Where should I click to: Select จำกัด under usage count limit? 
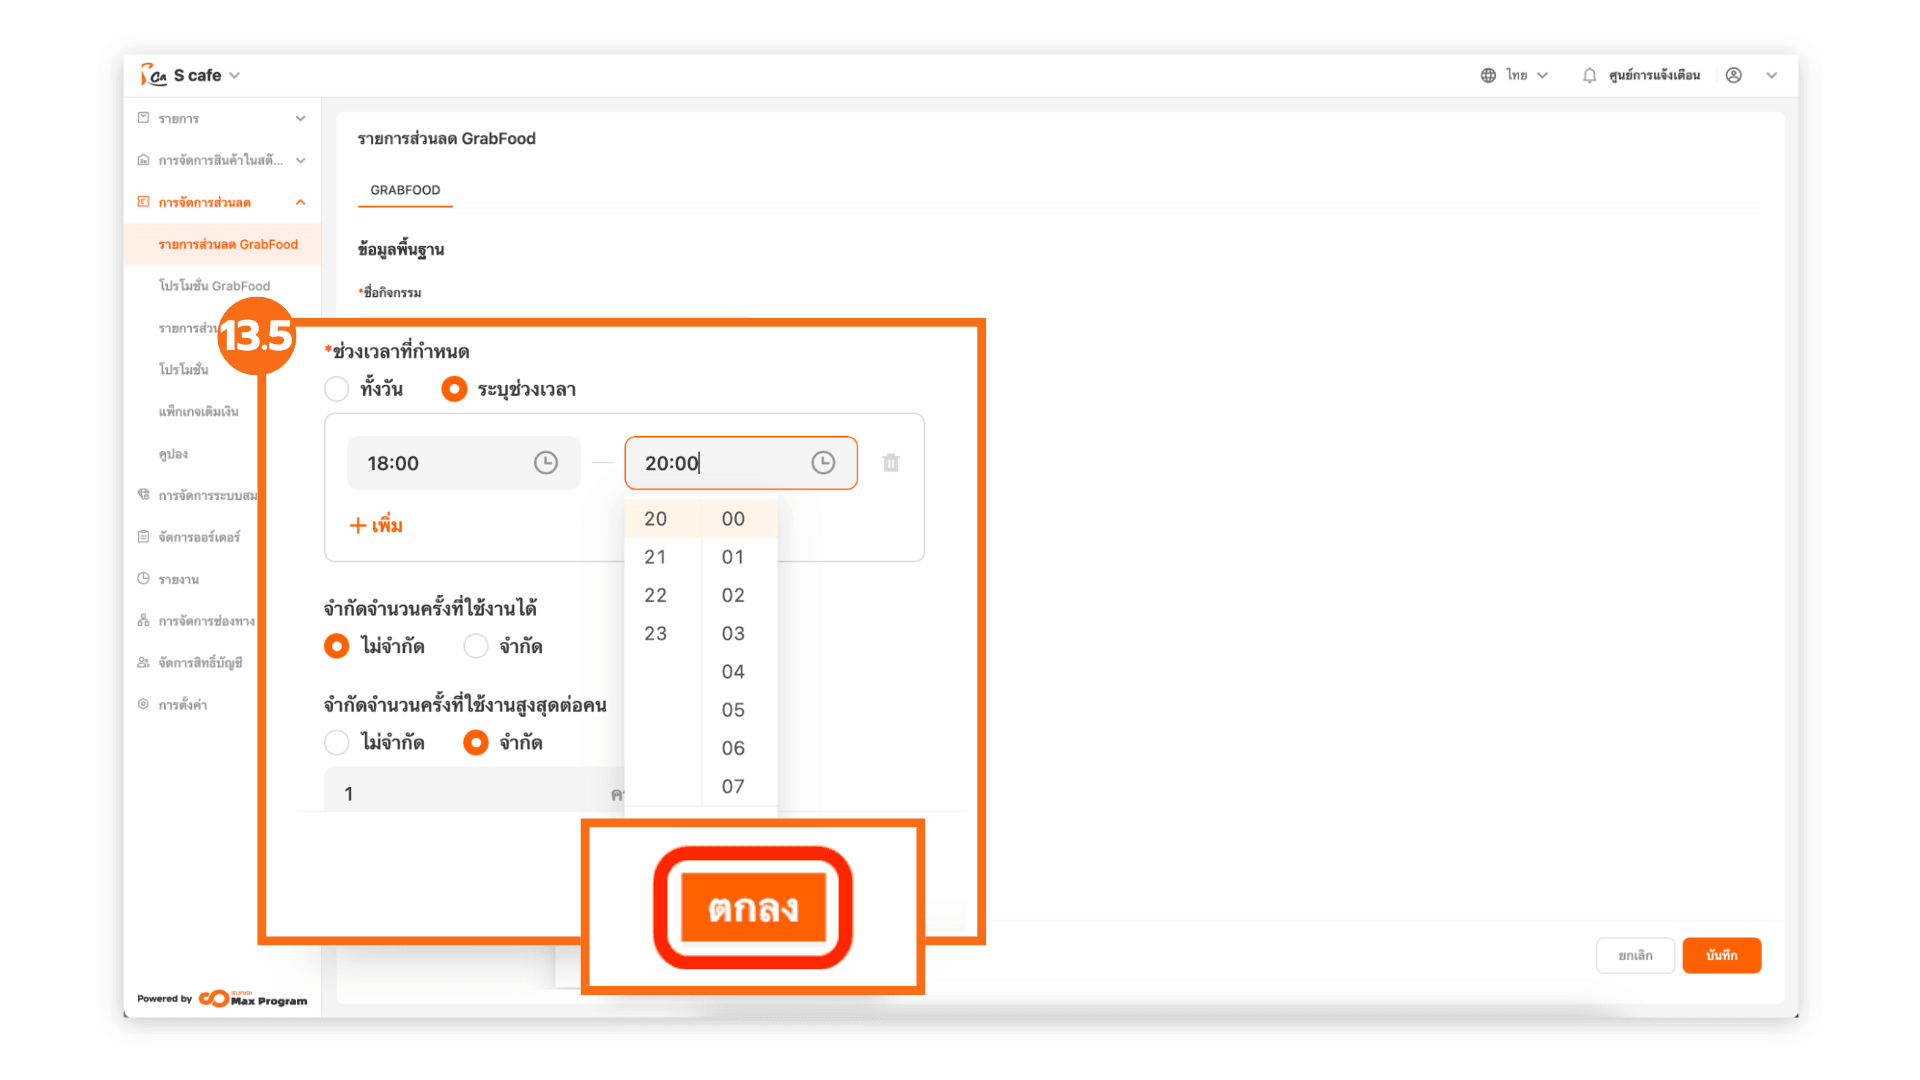pos(476,647)
